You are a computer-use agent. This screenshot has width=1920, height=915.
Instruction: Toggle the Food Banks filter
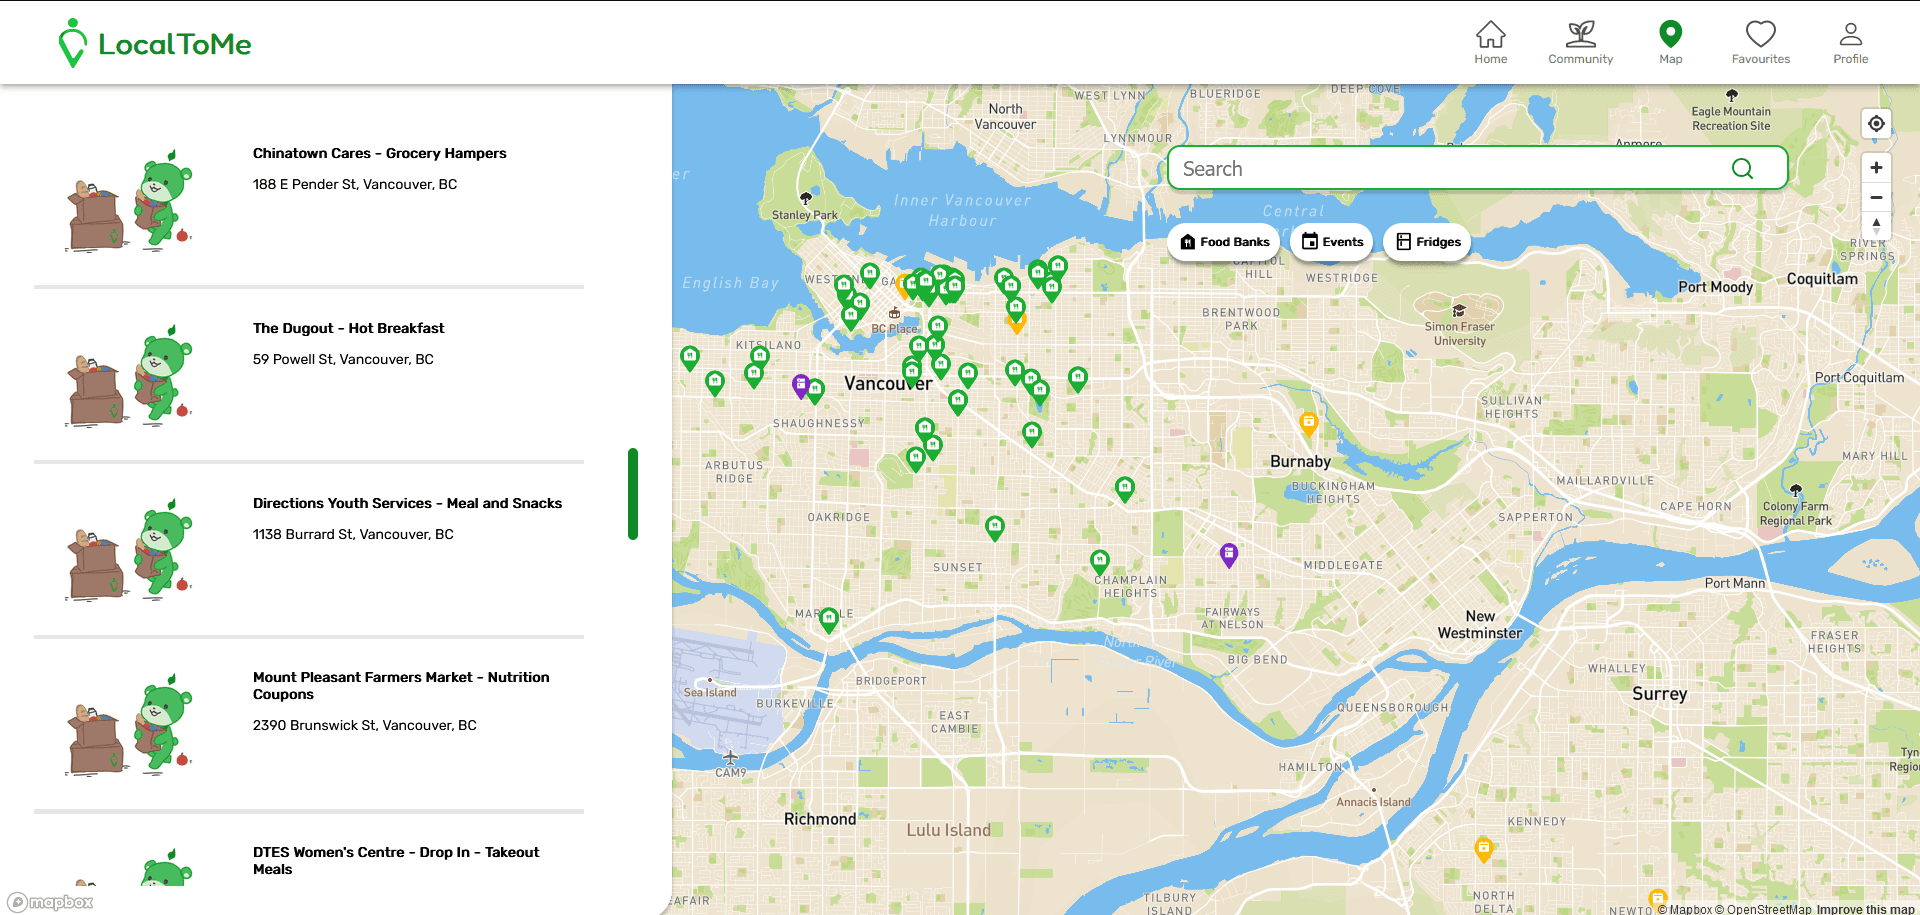point(1224,242)
